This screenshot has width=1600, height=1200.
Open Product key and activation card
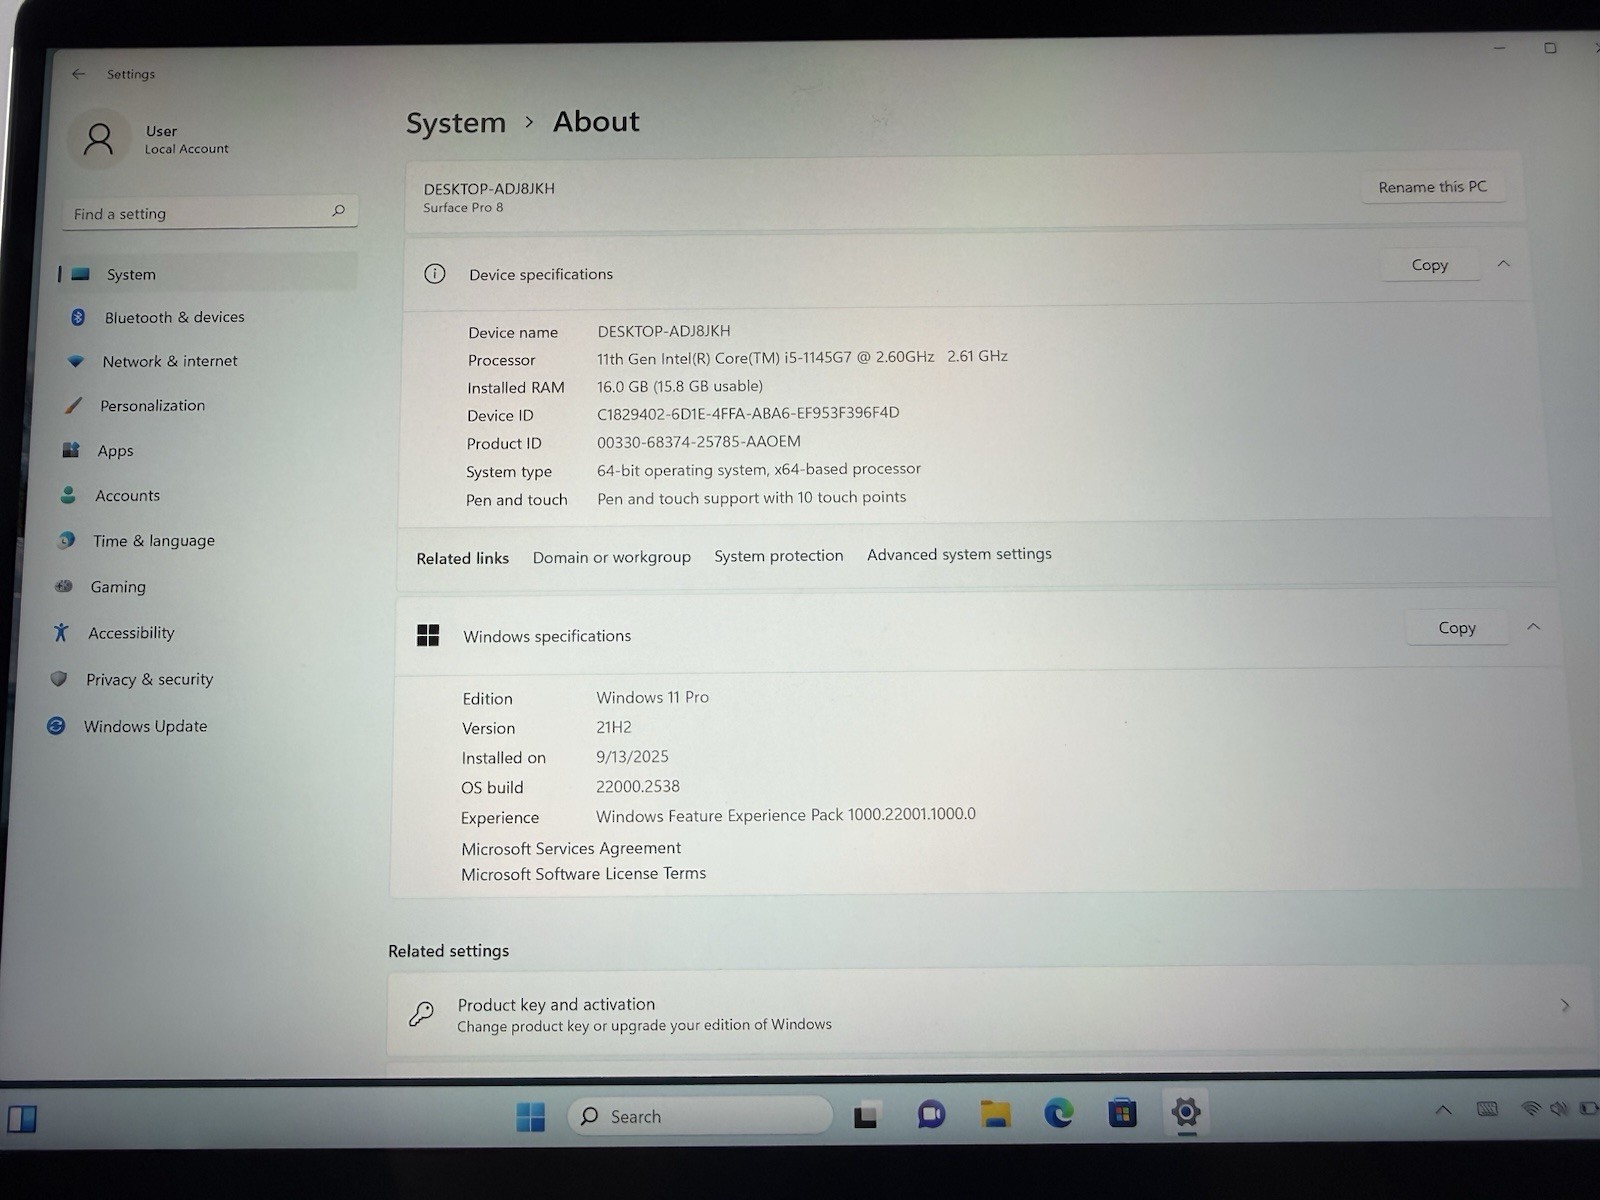click(x=988, y=1011)
